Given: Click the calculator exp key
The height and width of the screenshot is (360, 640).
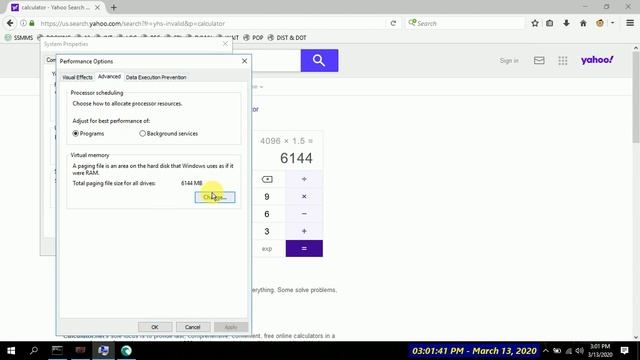Looking at the screenshot, I should (267, 249).
